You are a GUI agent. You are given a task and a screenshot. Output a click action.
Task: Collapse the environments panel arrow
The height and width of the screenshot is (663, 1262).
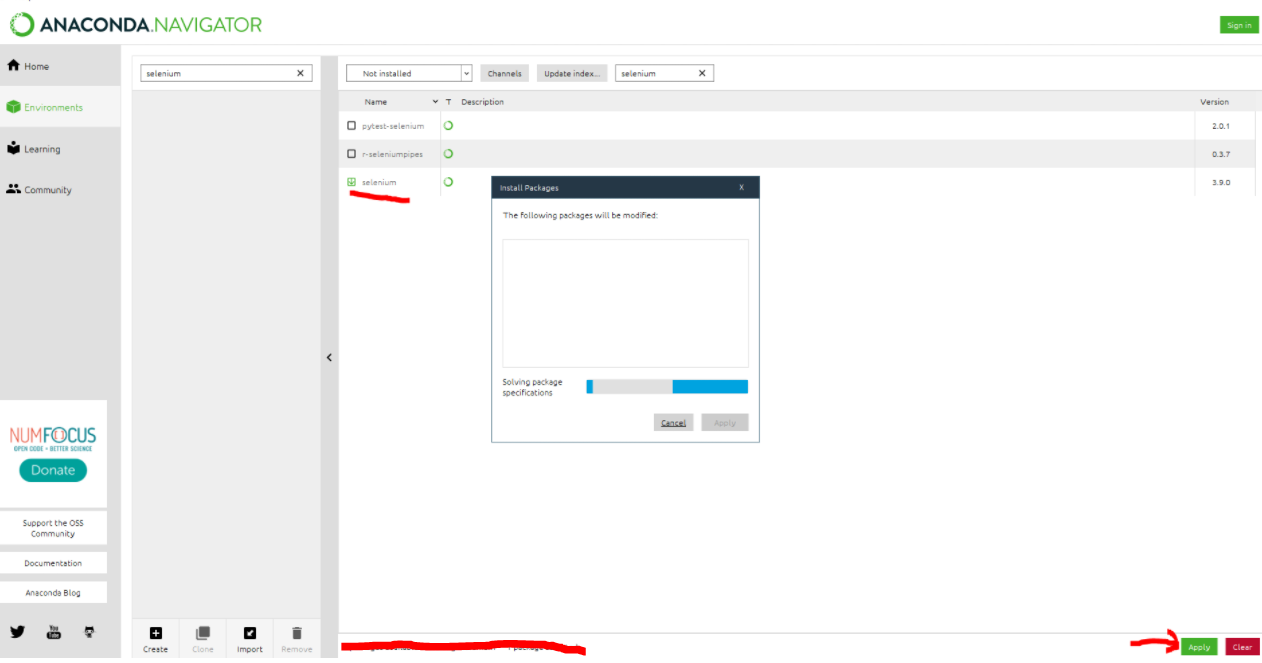tap(329, 357)
